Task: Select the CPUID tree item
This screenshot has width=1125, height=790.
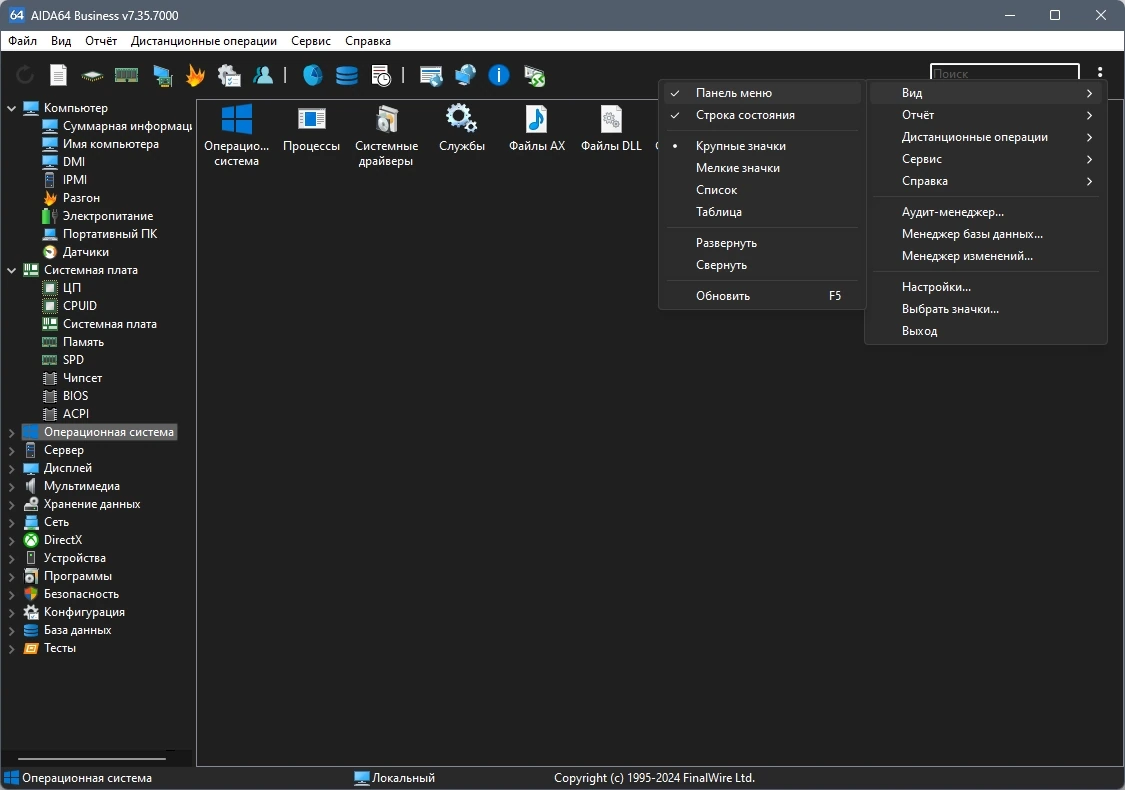Action: click(70, 306)
